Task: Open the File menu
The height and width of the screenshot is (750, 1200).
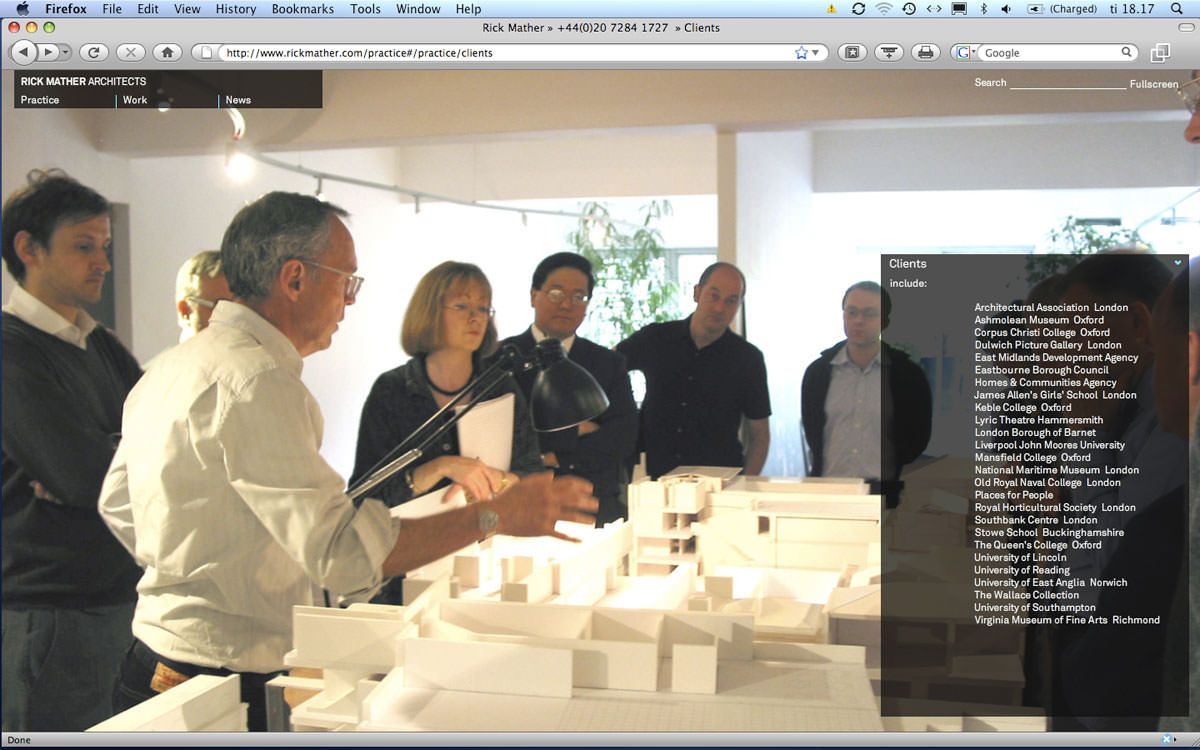Action: [x=112, y=9]
